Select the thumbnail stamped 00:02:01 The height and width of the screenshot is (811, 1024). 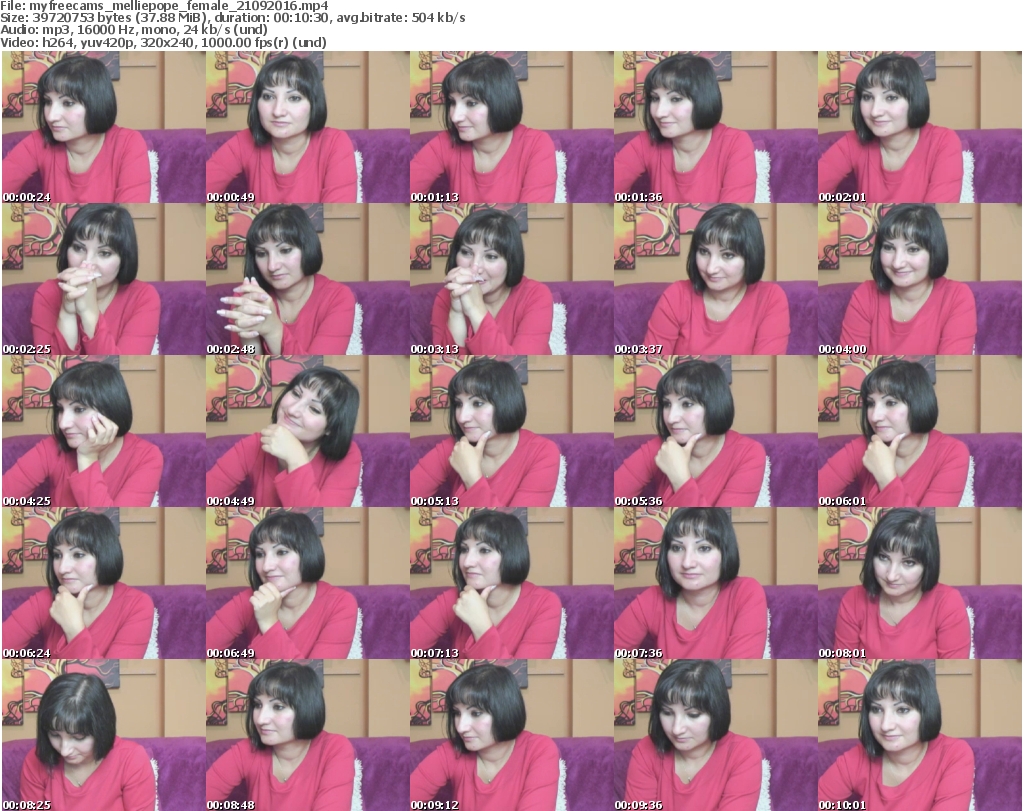click(920, 127)
